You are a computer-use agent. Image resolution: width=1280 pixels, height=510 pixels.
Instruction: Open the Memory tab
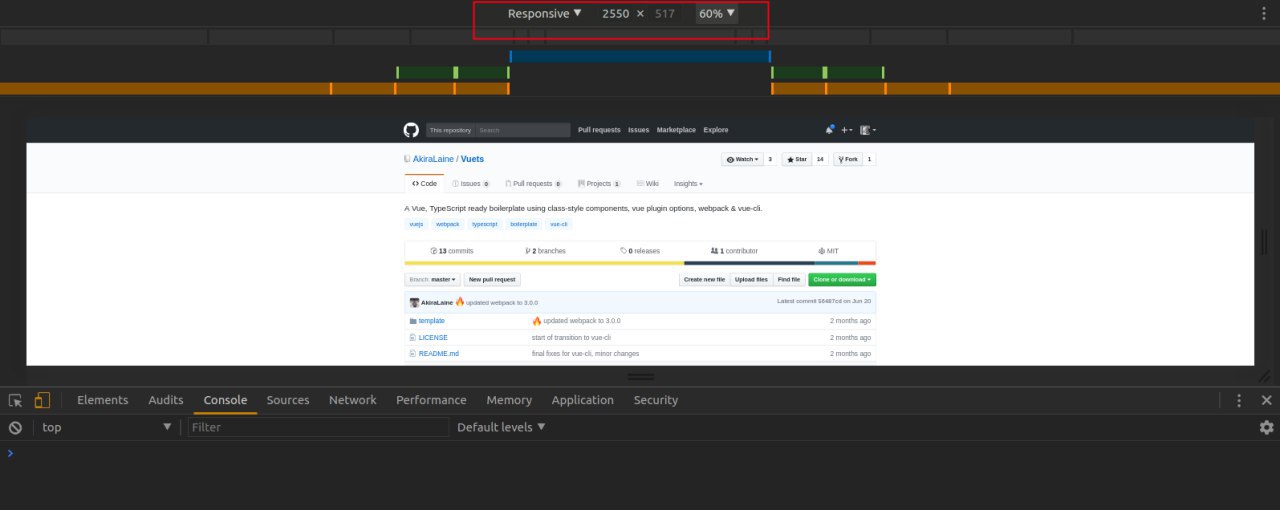(509, 400)
